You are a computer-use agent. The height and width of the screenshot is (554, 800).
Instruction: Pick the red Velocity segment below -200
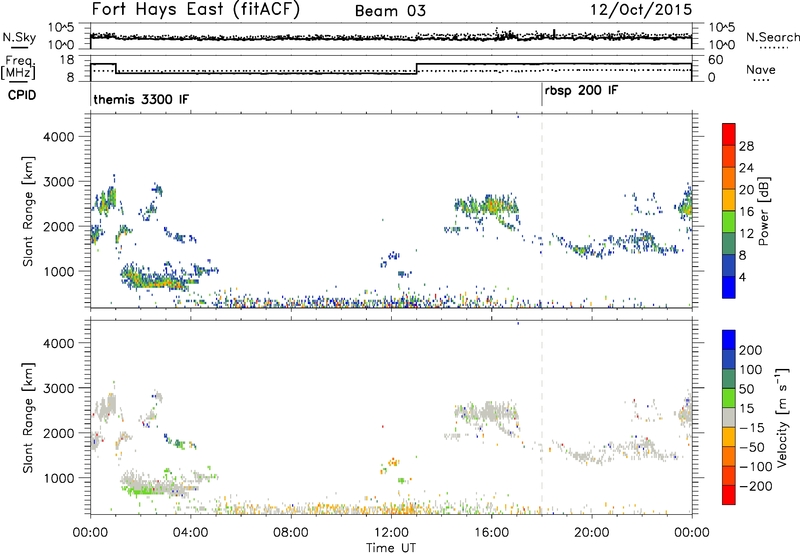(729, 495)
